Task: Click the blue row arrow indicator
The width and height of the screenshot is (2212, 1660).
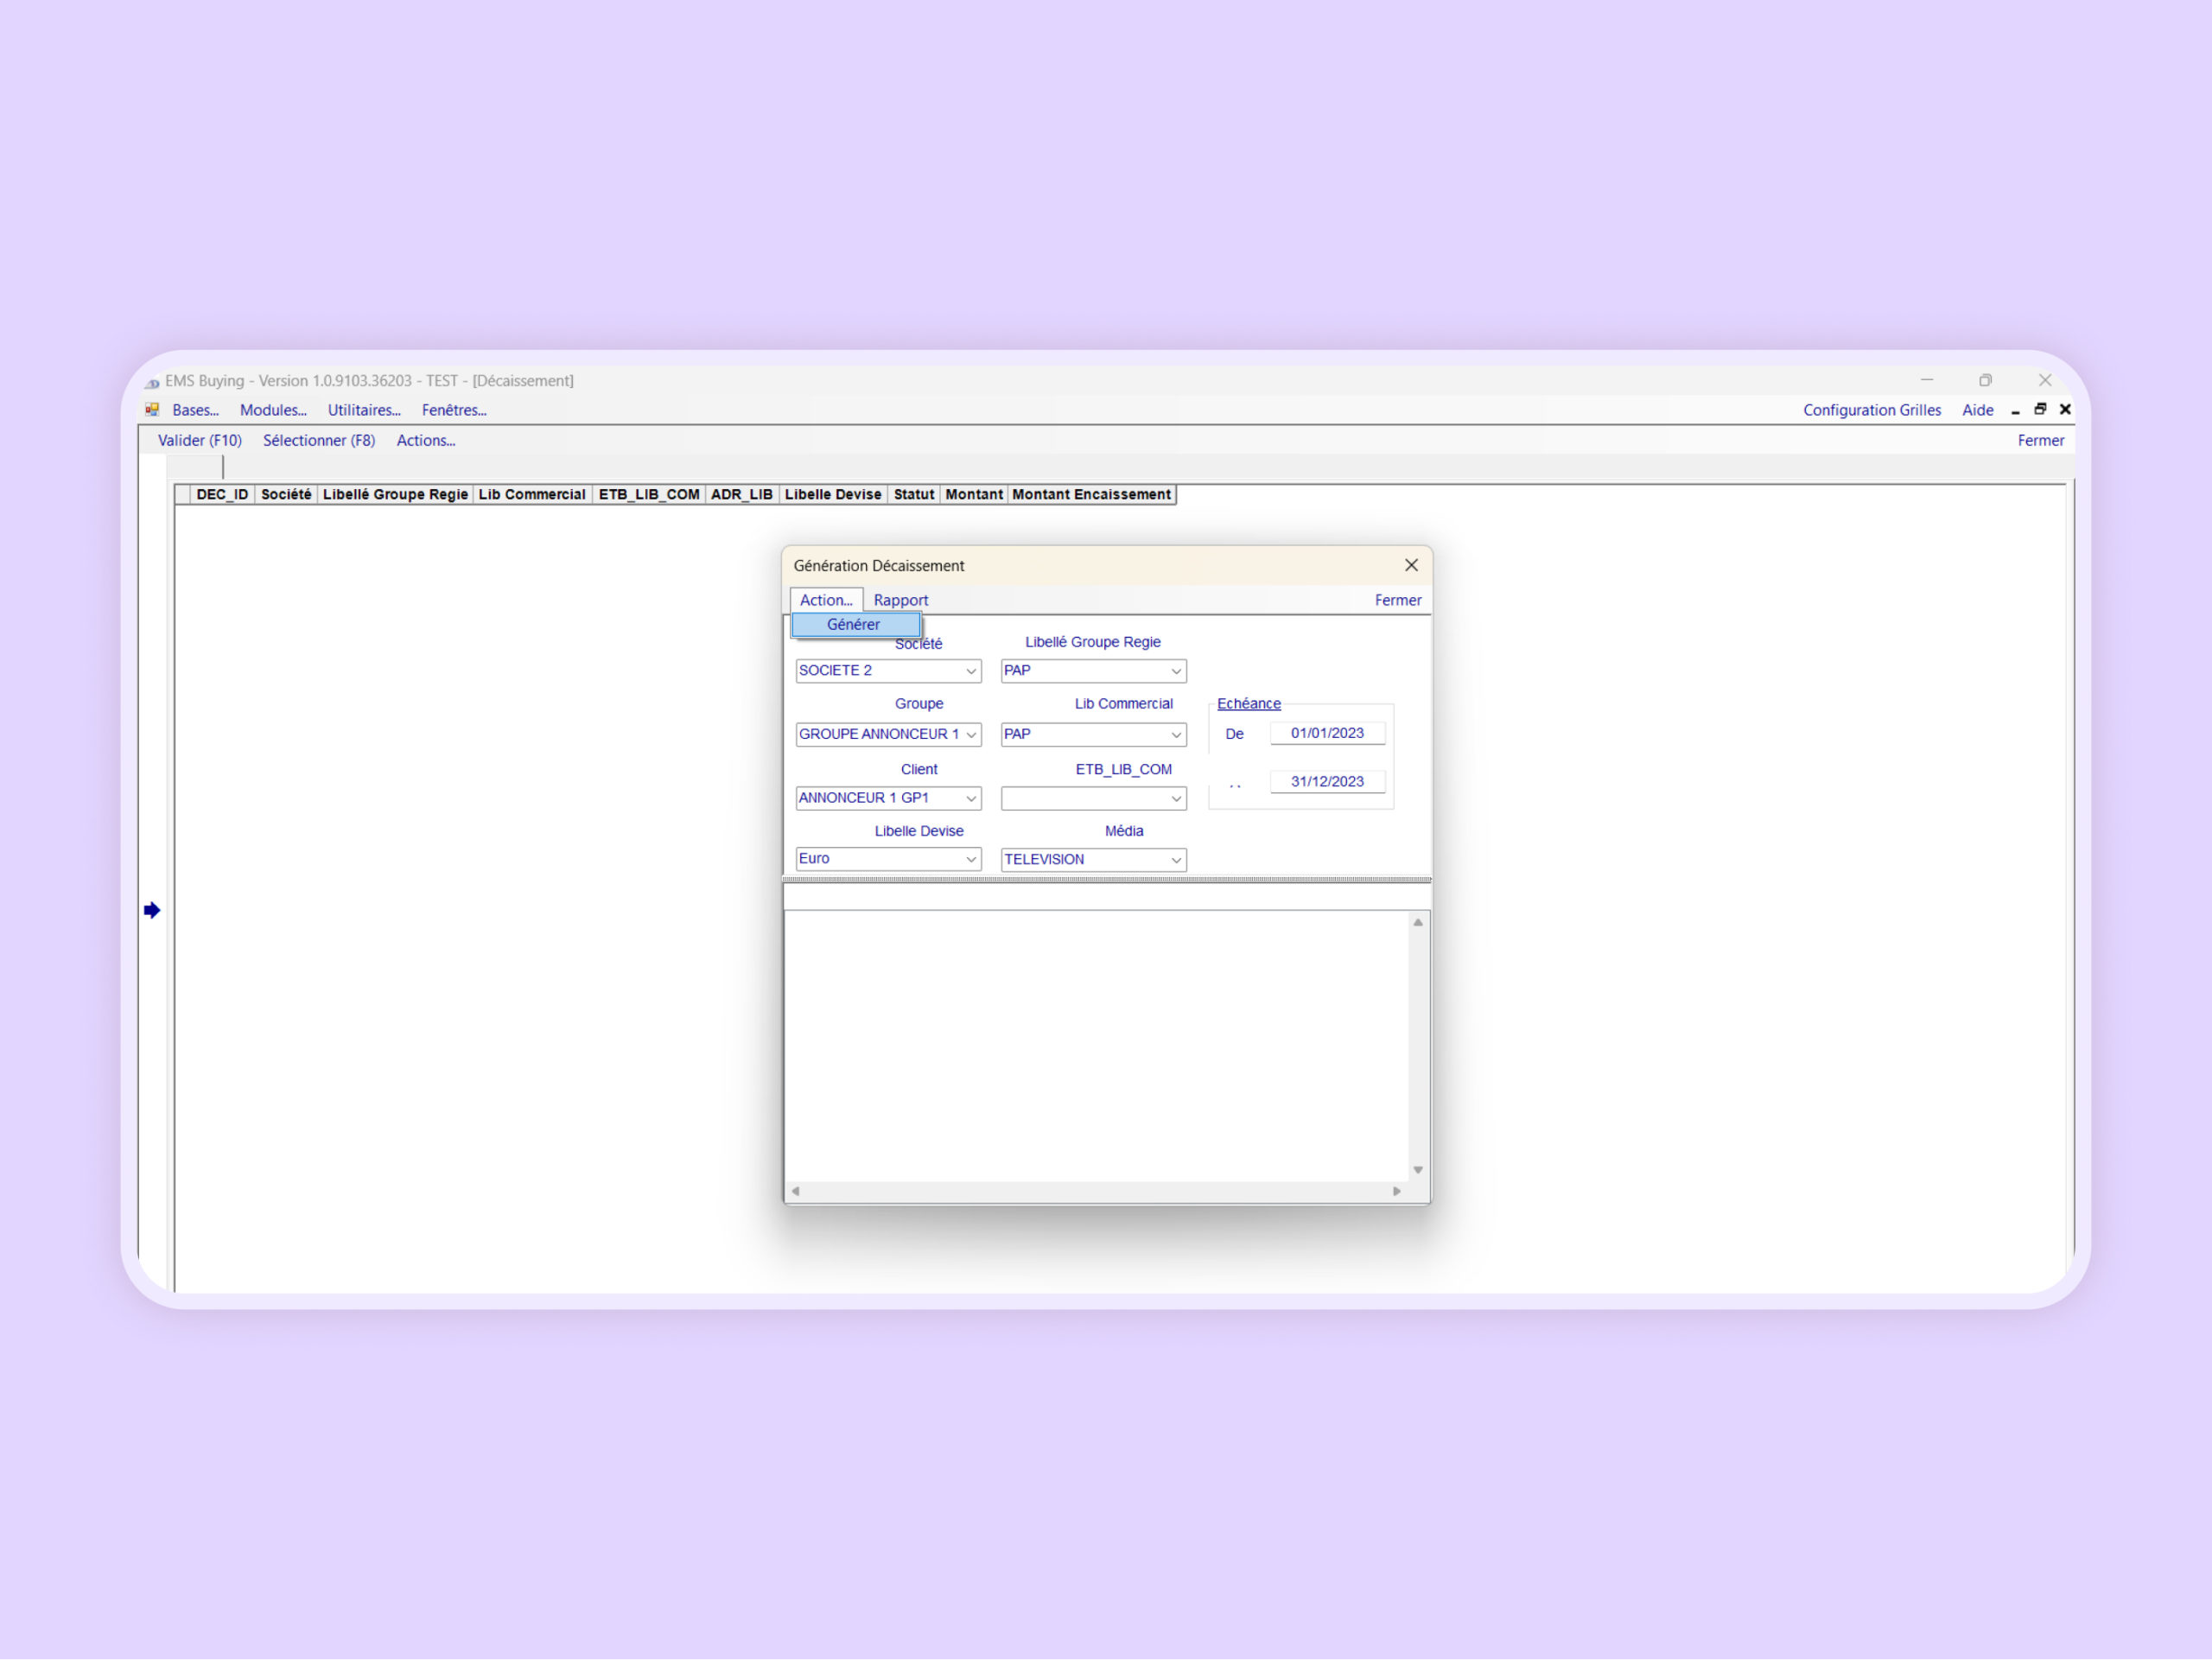Action: point(152,910)
